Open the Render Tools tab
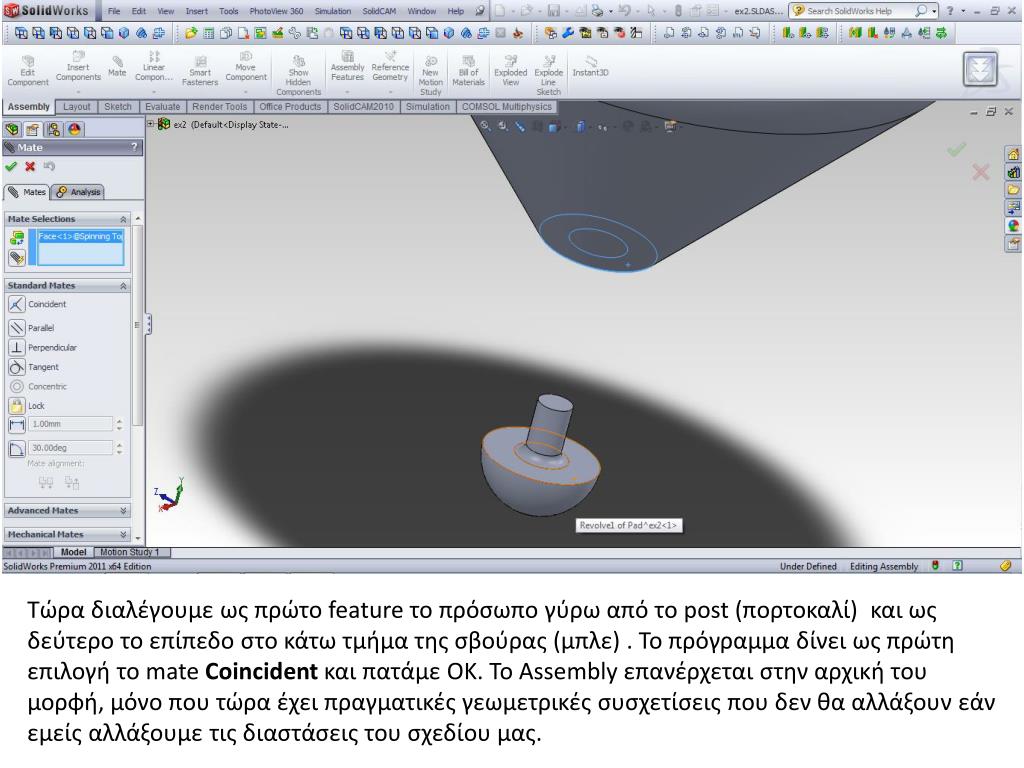This screenshot has width=1024, height=768. pyautogui.click(x=219, y=106)
